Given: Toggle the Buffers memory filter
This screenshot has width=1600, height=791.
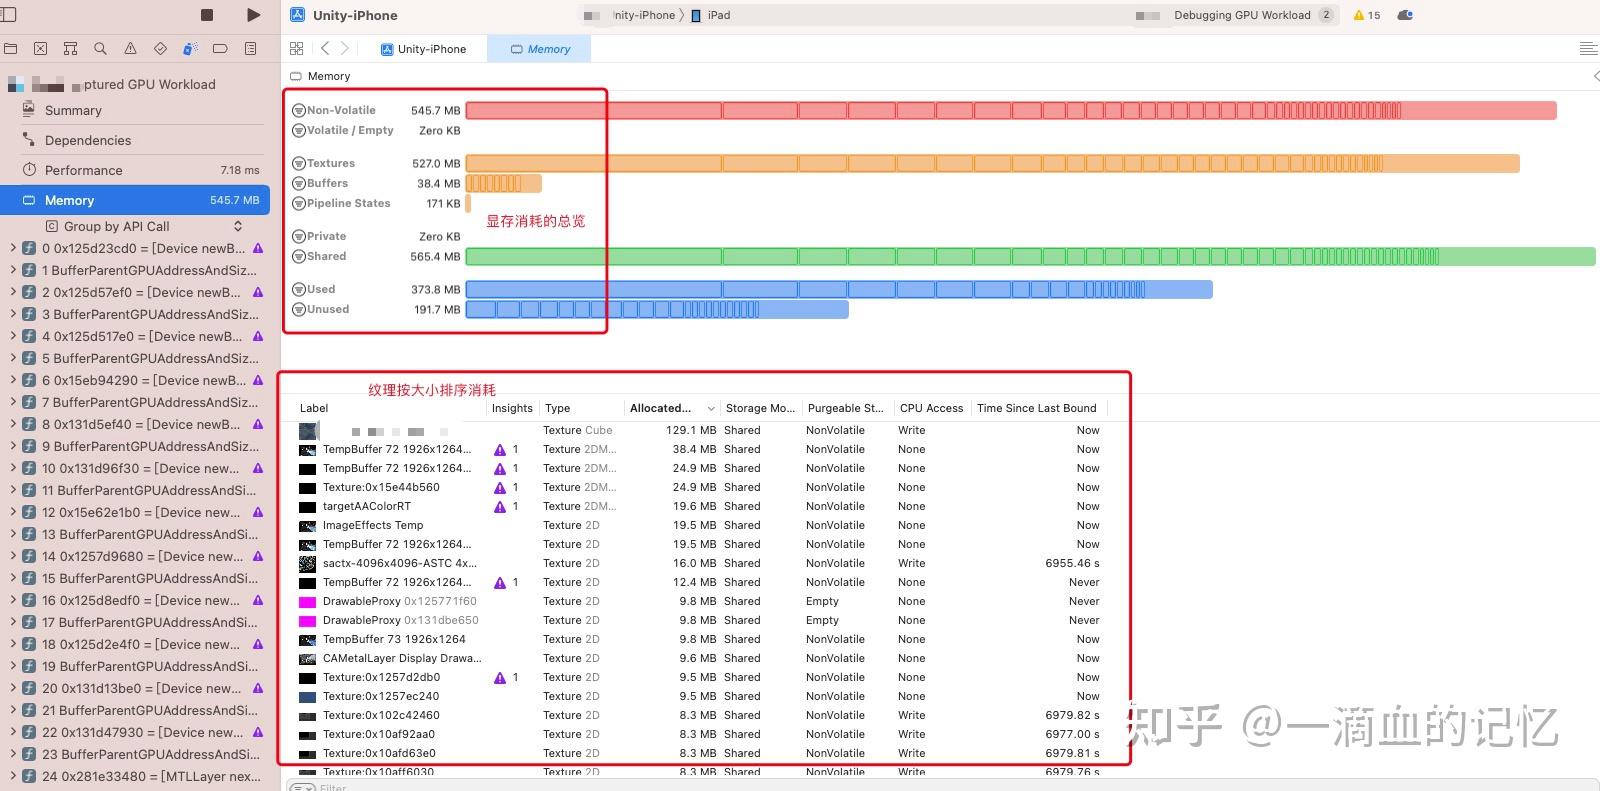Looking at the screenshot, I should (x=298, y=184).
